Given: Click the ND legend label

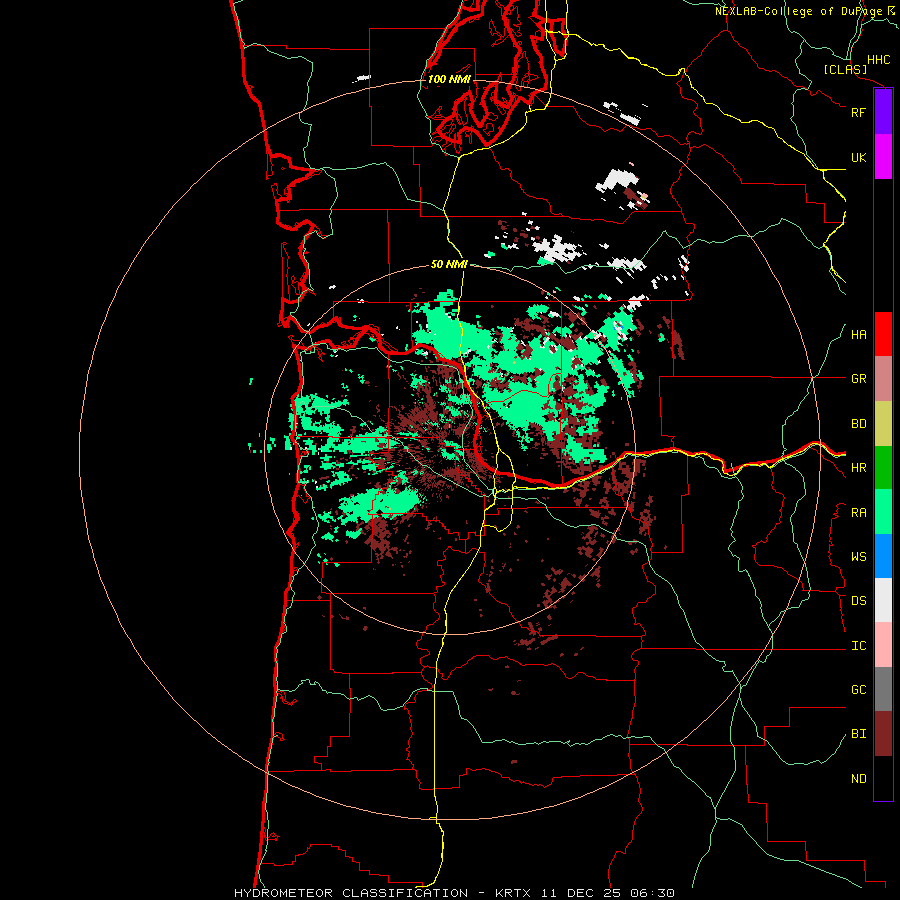Looking at the screenshot, I should click(858, 779).
